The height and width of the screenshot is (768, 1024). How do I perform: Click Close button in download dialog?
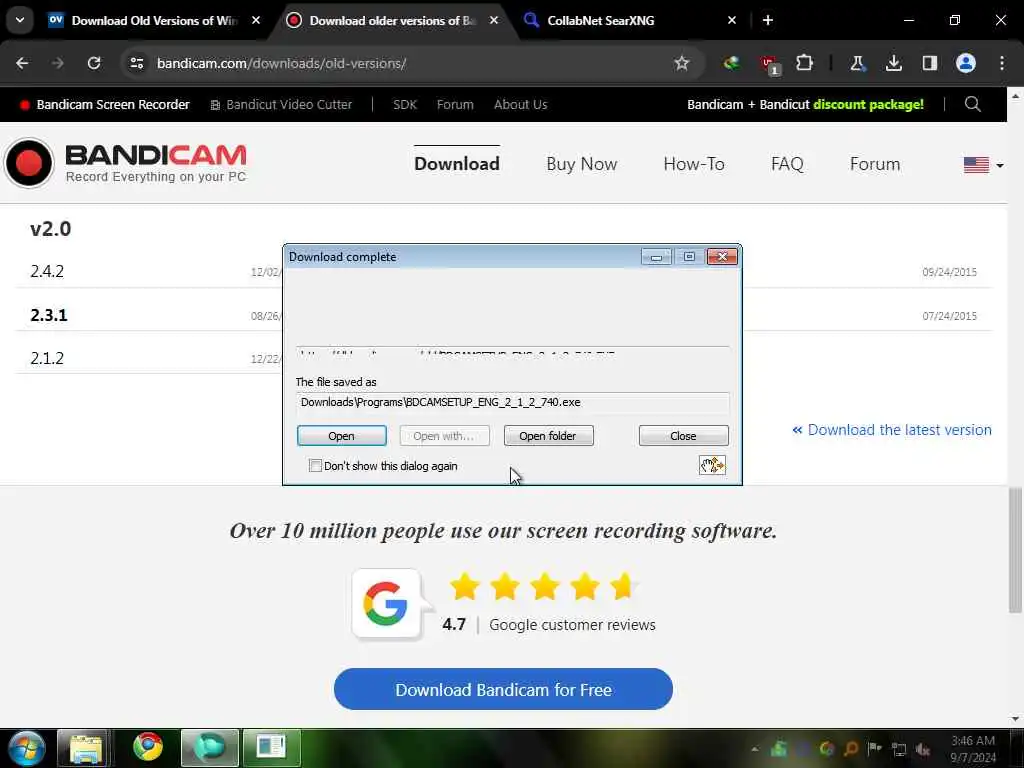(683, 436)
